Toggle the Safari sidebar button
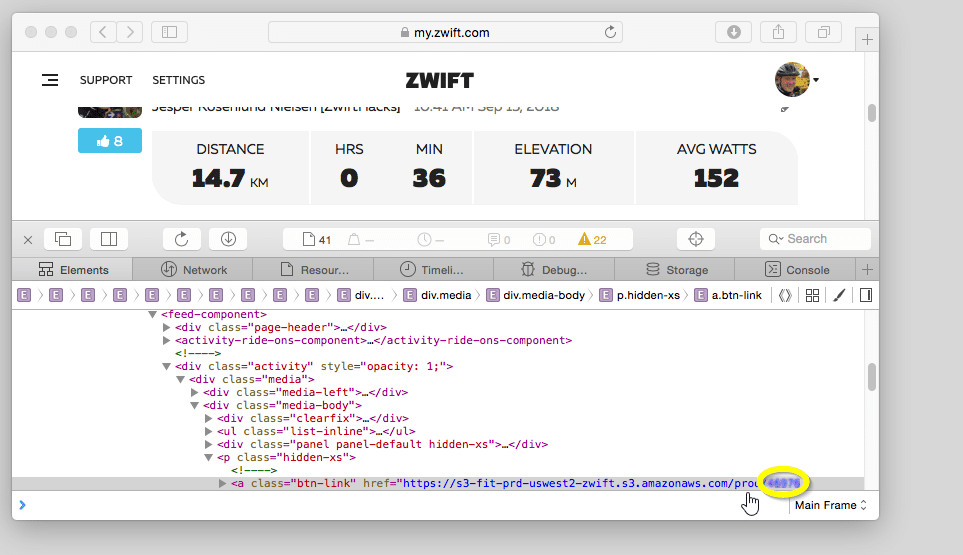963x555 pixels. click(x=170, y=32)
